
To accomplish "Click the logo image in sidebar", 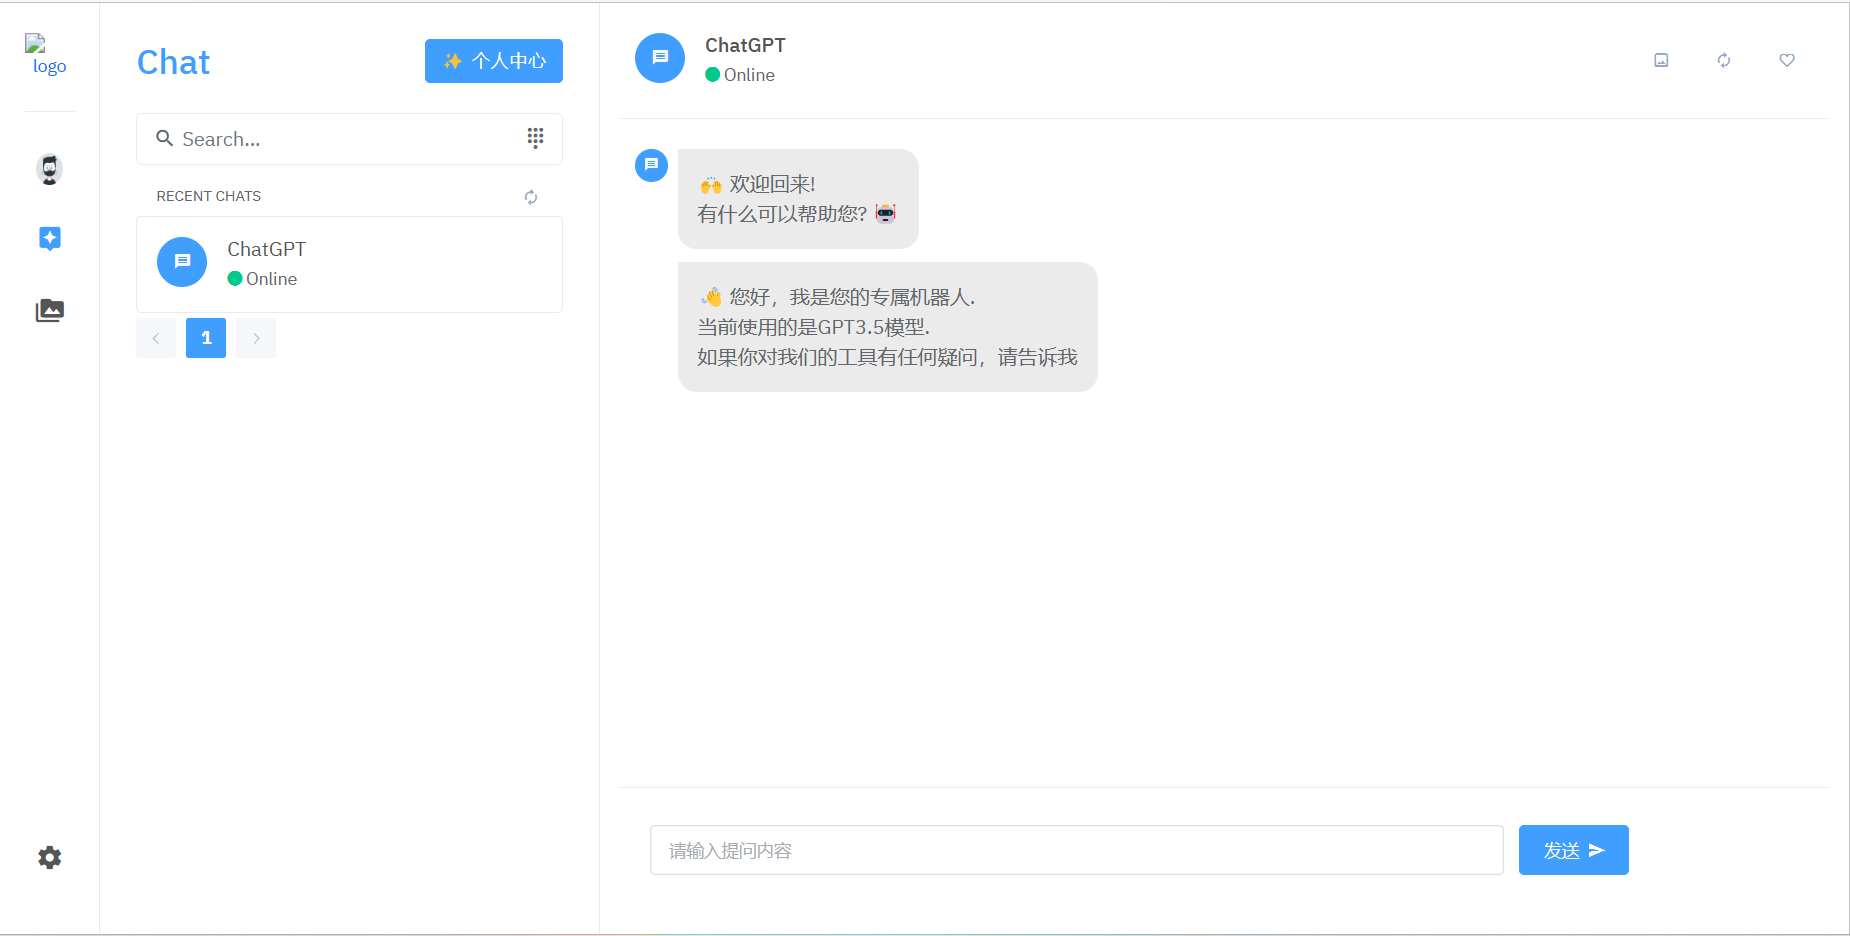I will point(49,56).
